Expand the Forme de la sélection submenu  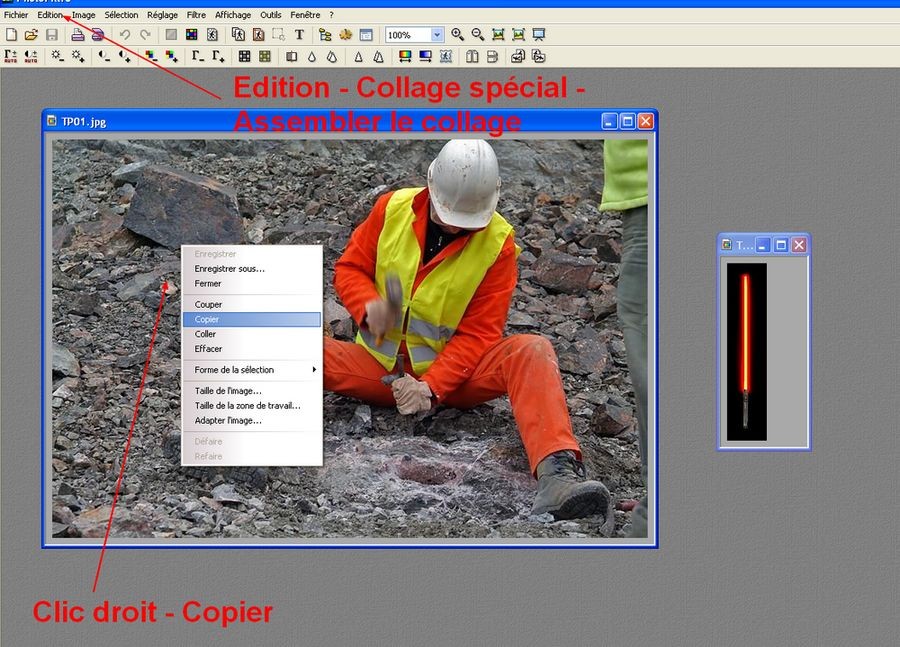[252, 370]
